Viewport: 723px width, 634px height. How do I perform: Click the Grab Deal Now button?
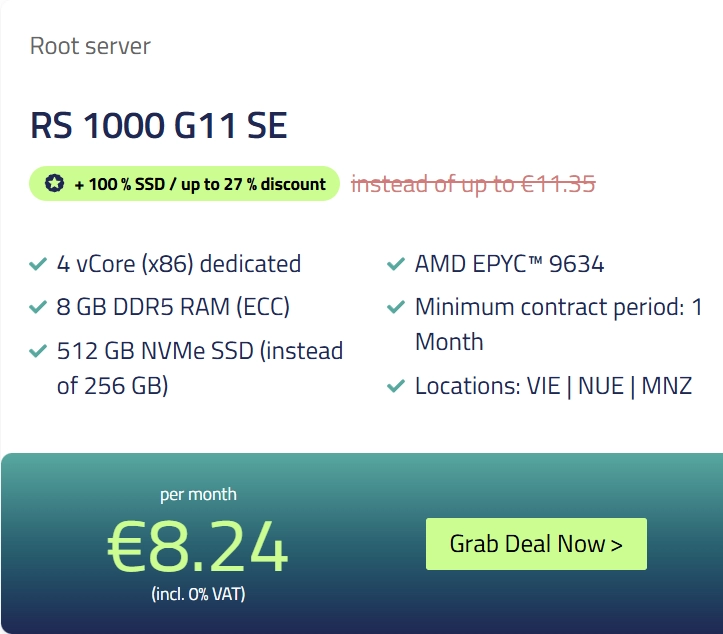(536, 544)
